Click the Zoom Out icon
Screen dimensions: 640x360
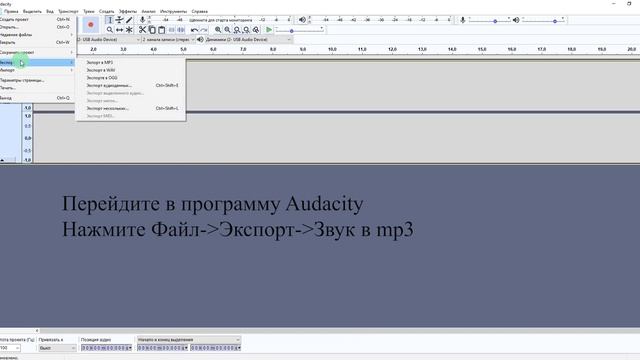pyautogui.click(x=227, y=30)
